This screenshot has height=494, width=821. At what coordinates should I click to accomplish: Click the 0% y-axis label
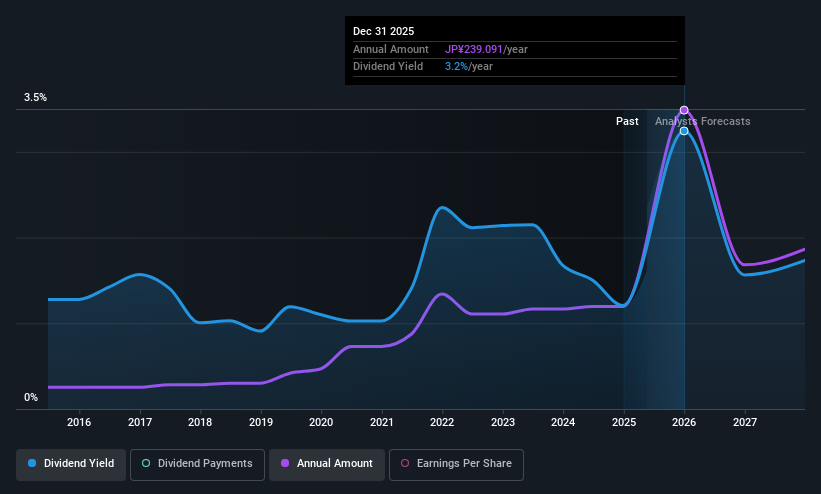31,398
